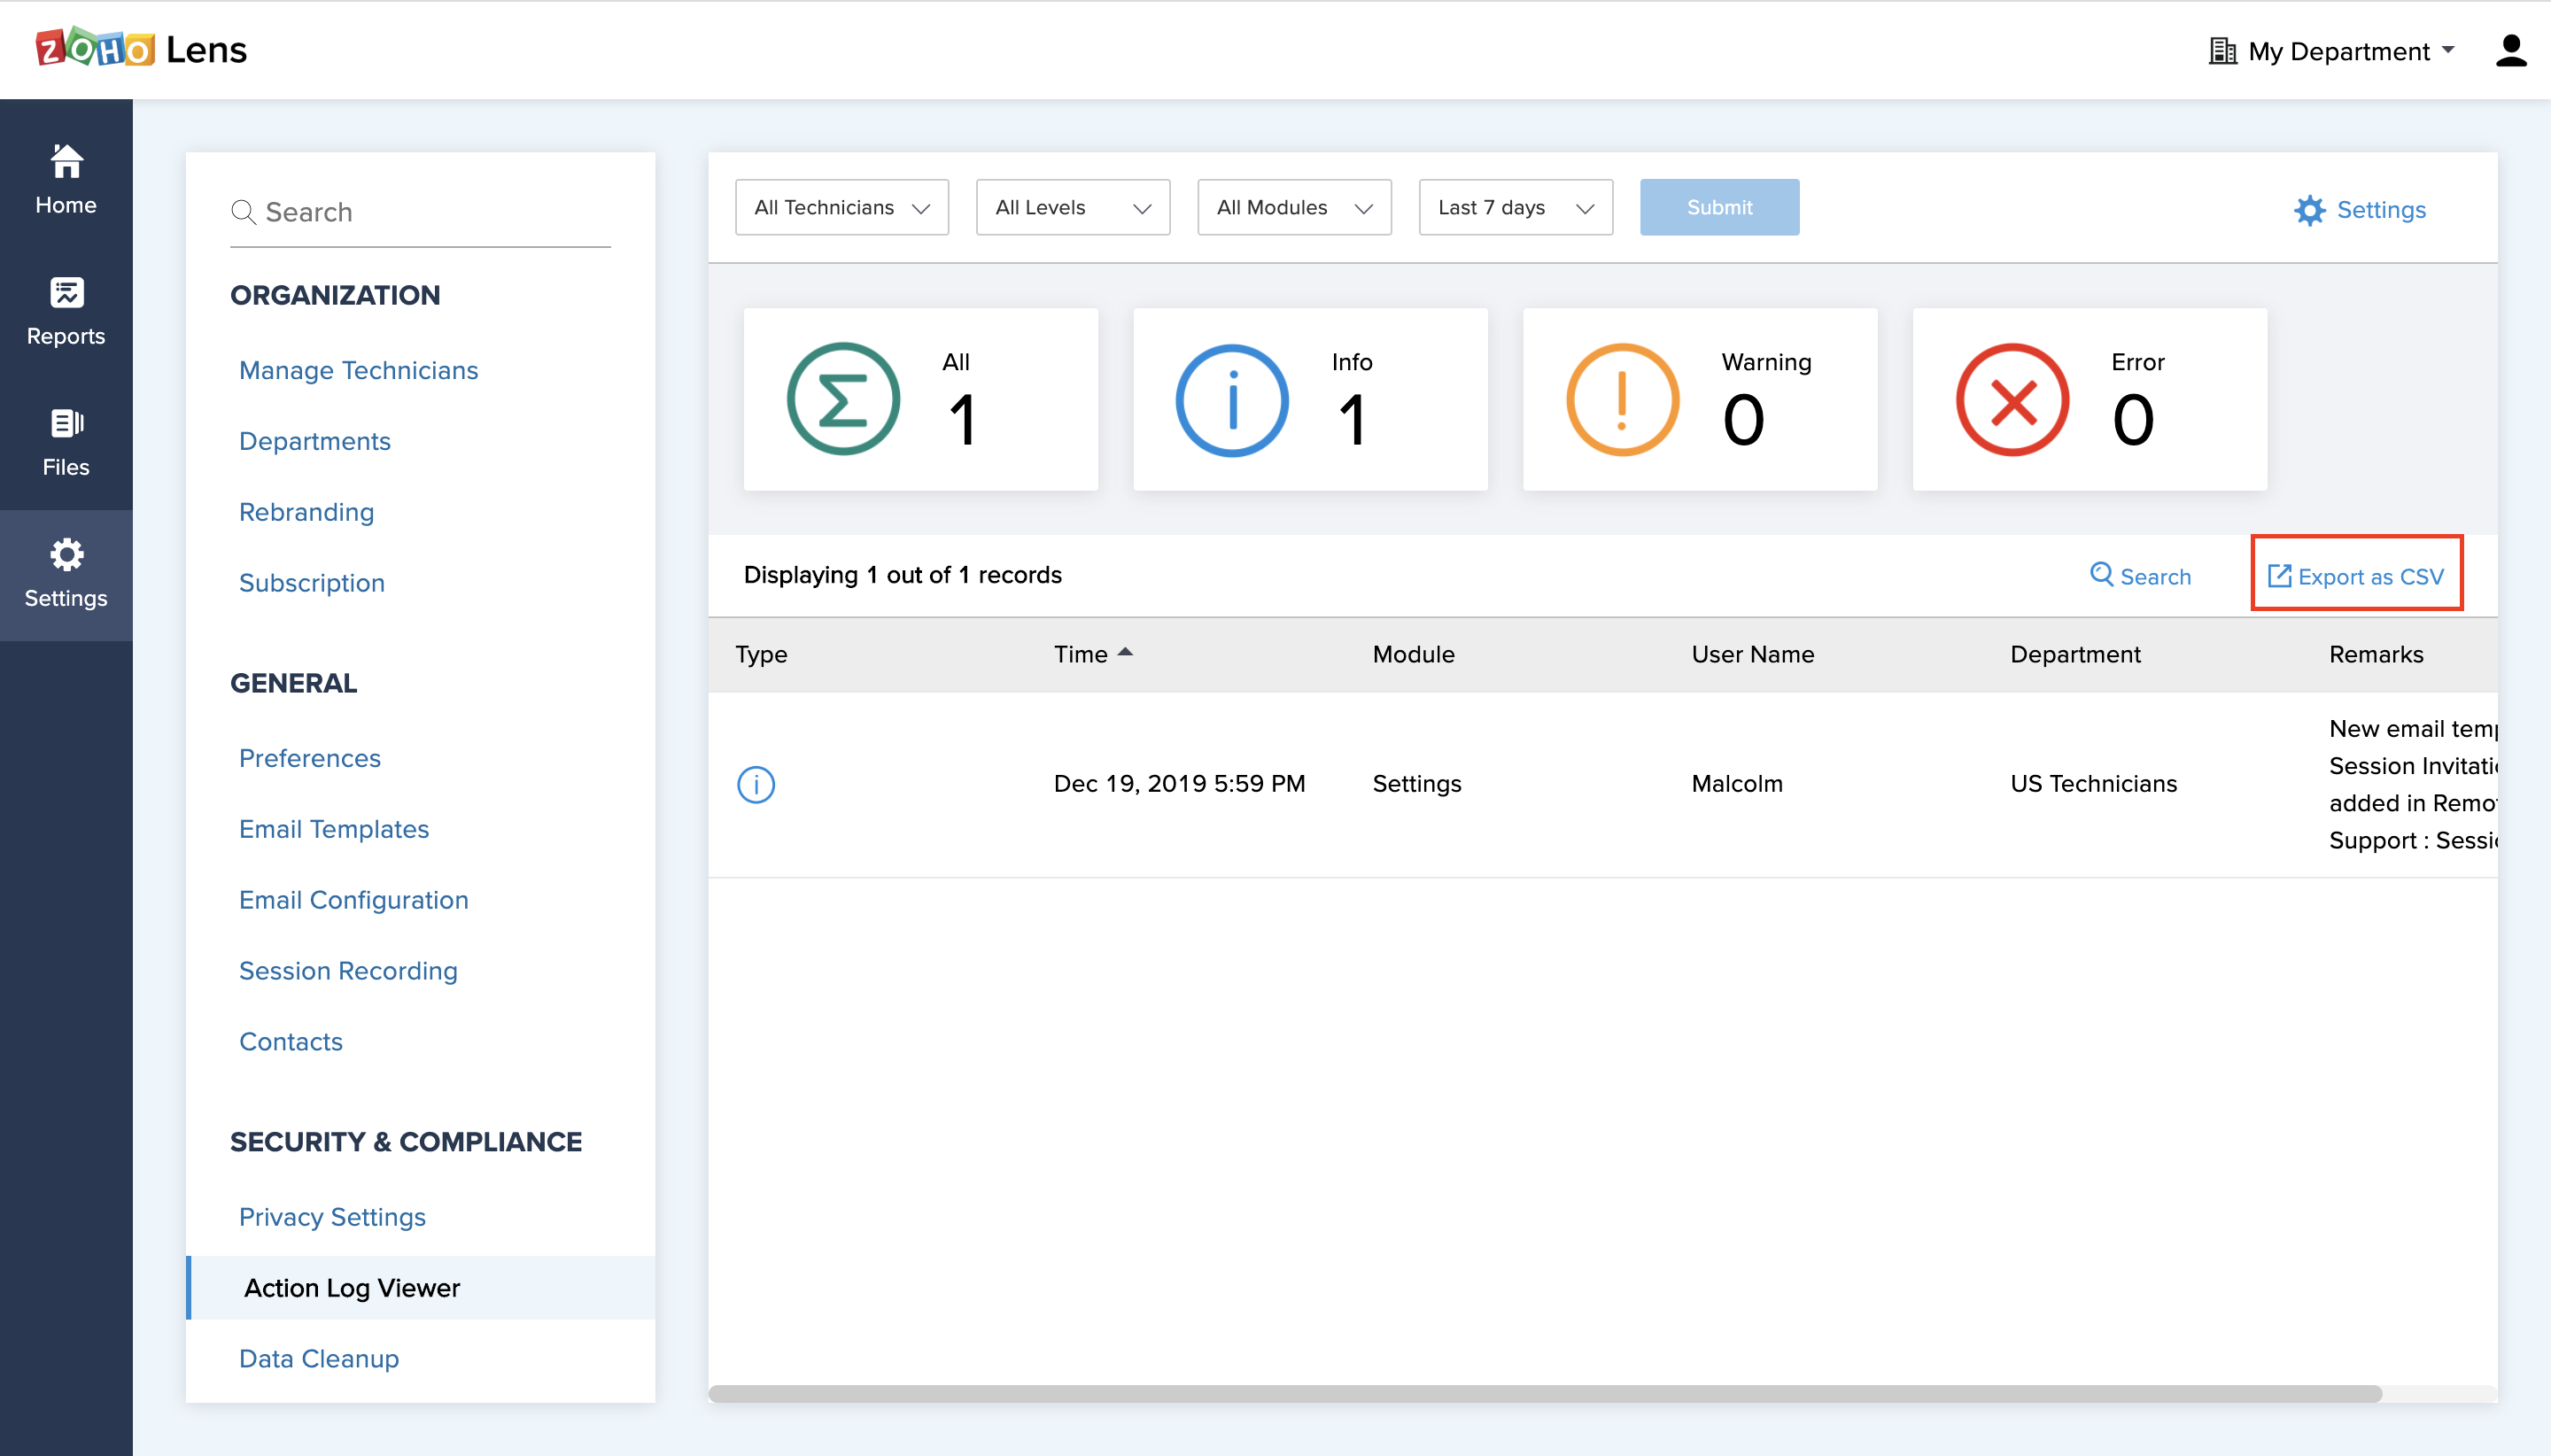Expand the All Technicians dropdown

coord(841,208)
